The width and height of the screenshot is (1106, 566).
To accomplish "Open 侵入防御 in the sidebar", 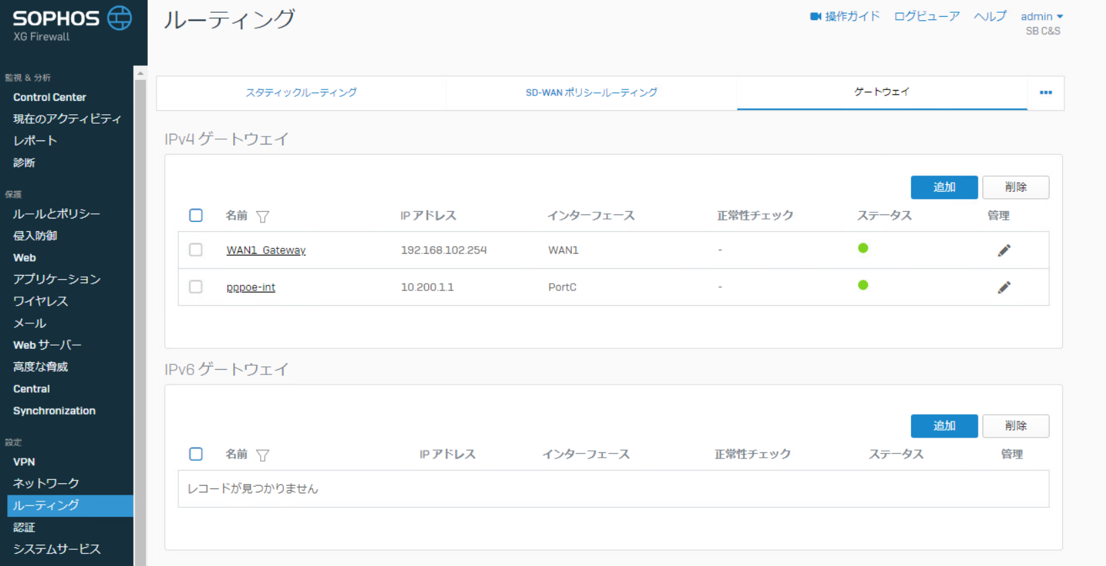I will (35, 236).
